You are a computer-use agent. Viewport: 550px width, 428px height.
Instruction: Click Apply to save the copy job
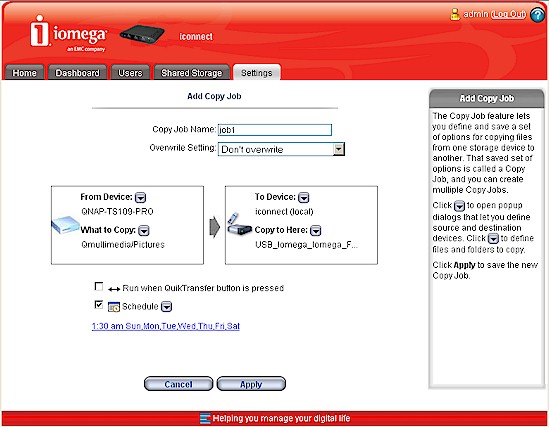click(x=251, y=384)
